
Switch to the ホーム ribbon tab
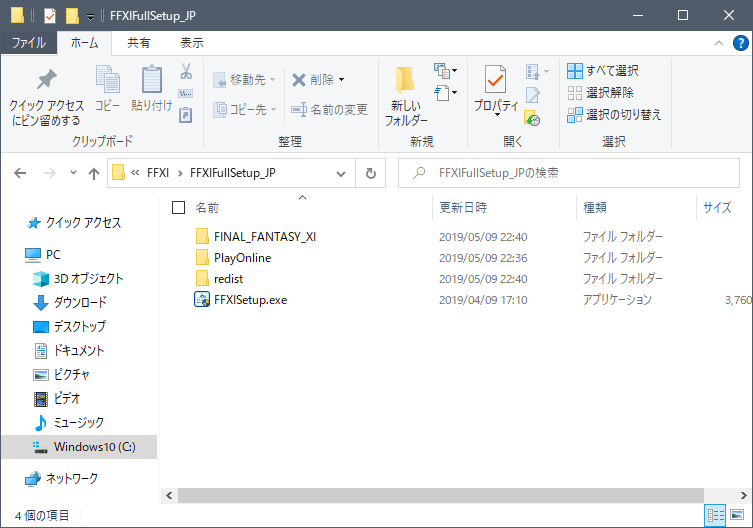pyautogui.click(x=84, y=43)
